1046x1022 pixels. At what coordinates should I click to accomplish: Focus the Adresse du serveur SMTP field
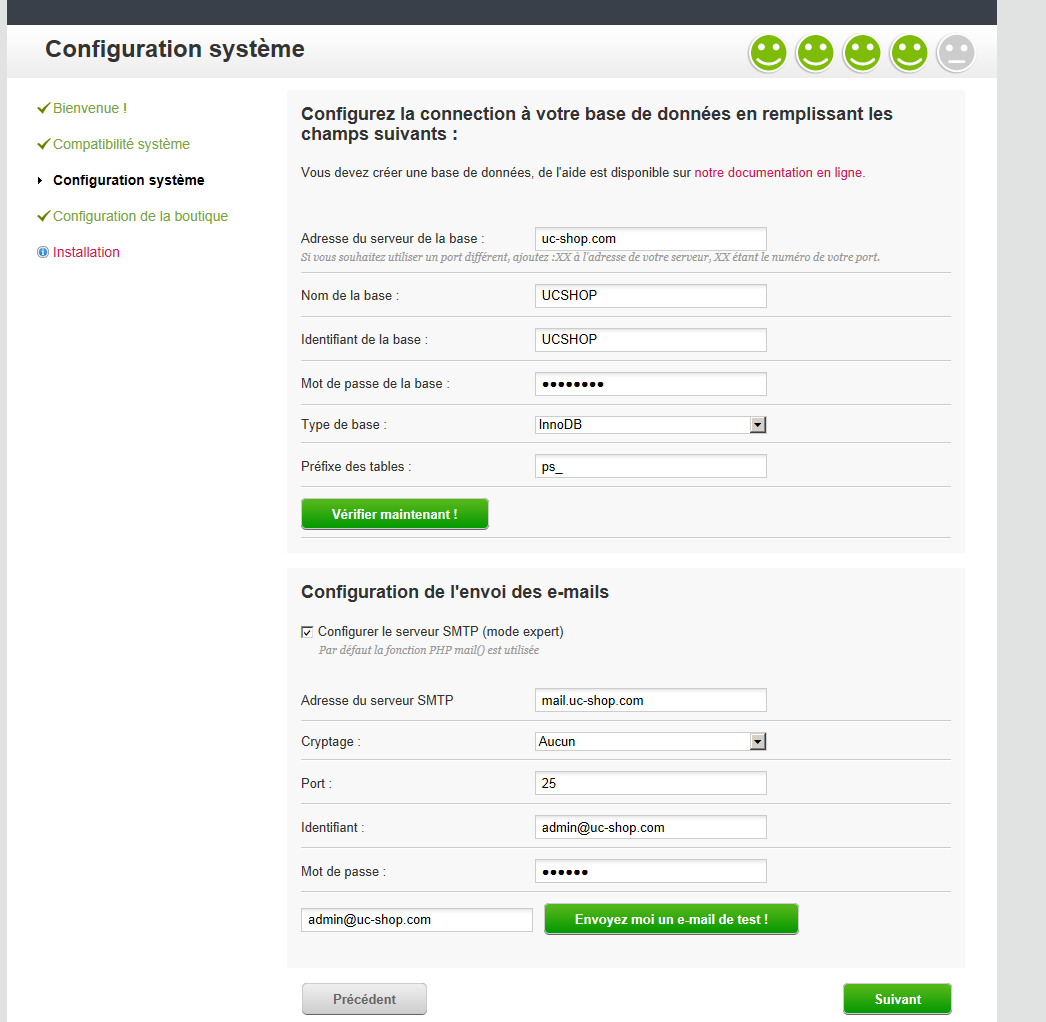tap(651, 700)
